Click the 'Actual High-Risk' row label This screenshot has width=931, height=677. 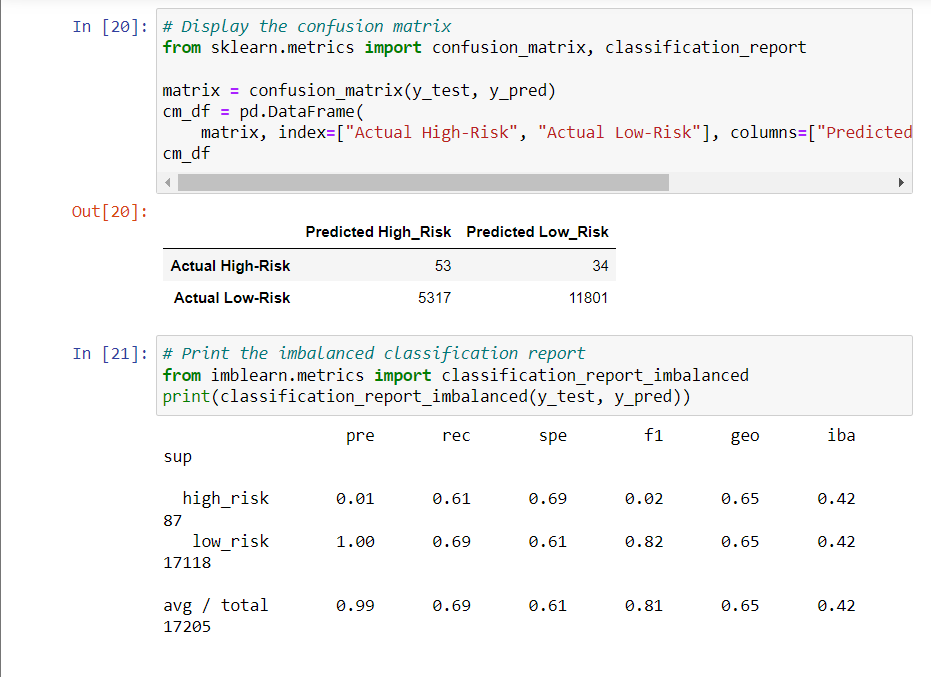pyautogui.click(x=230, y=266)
